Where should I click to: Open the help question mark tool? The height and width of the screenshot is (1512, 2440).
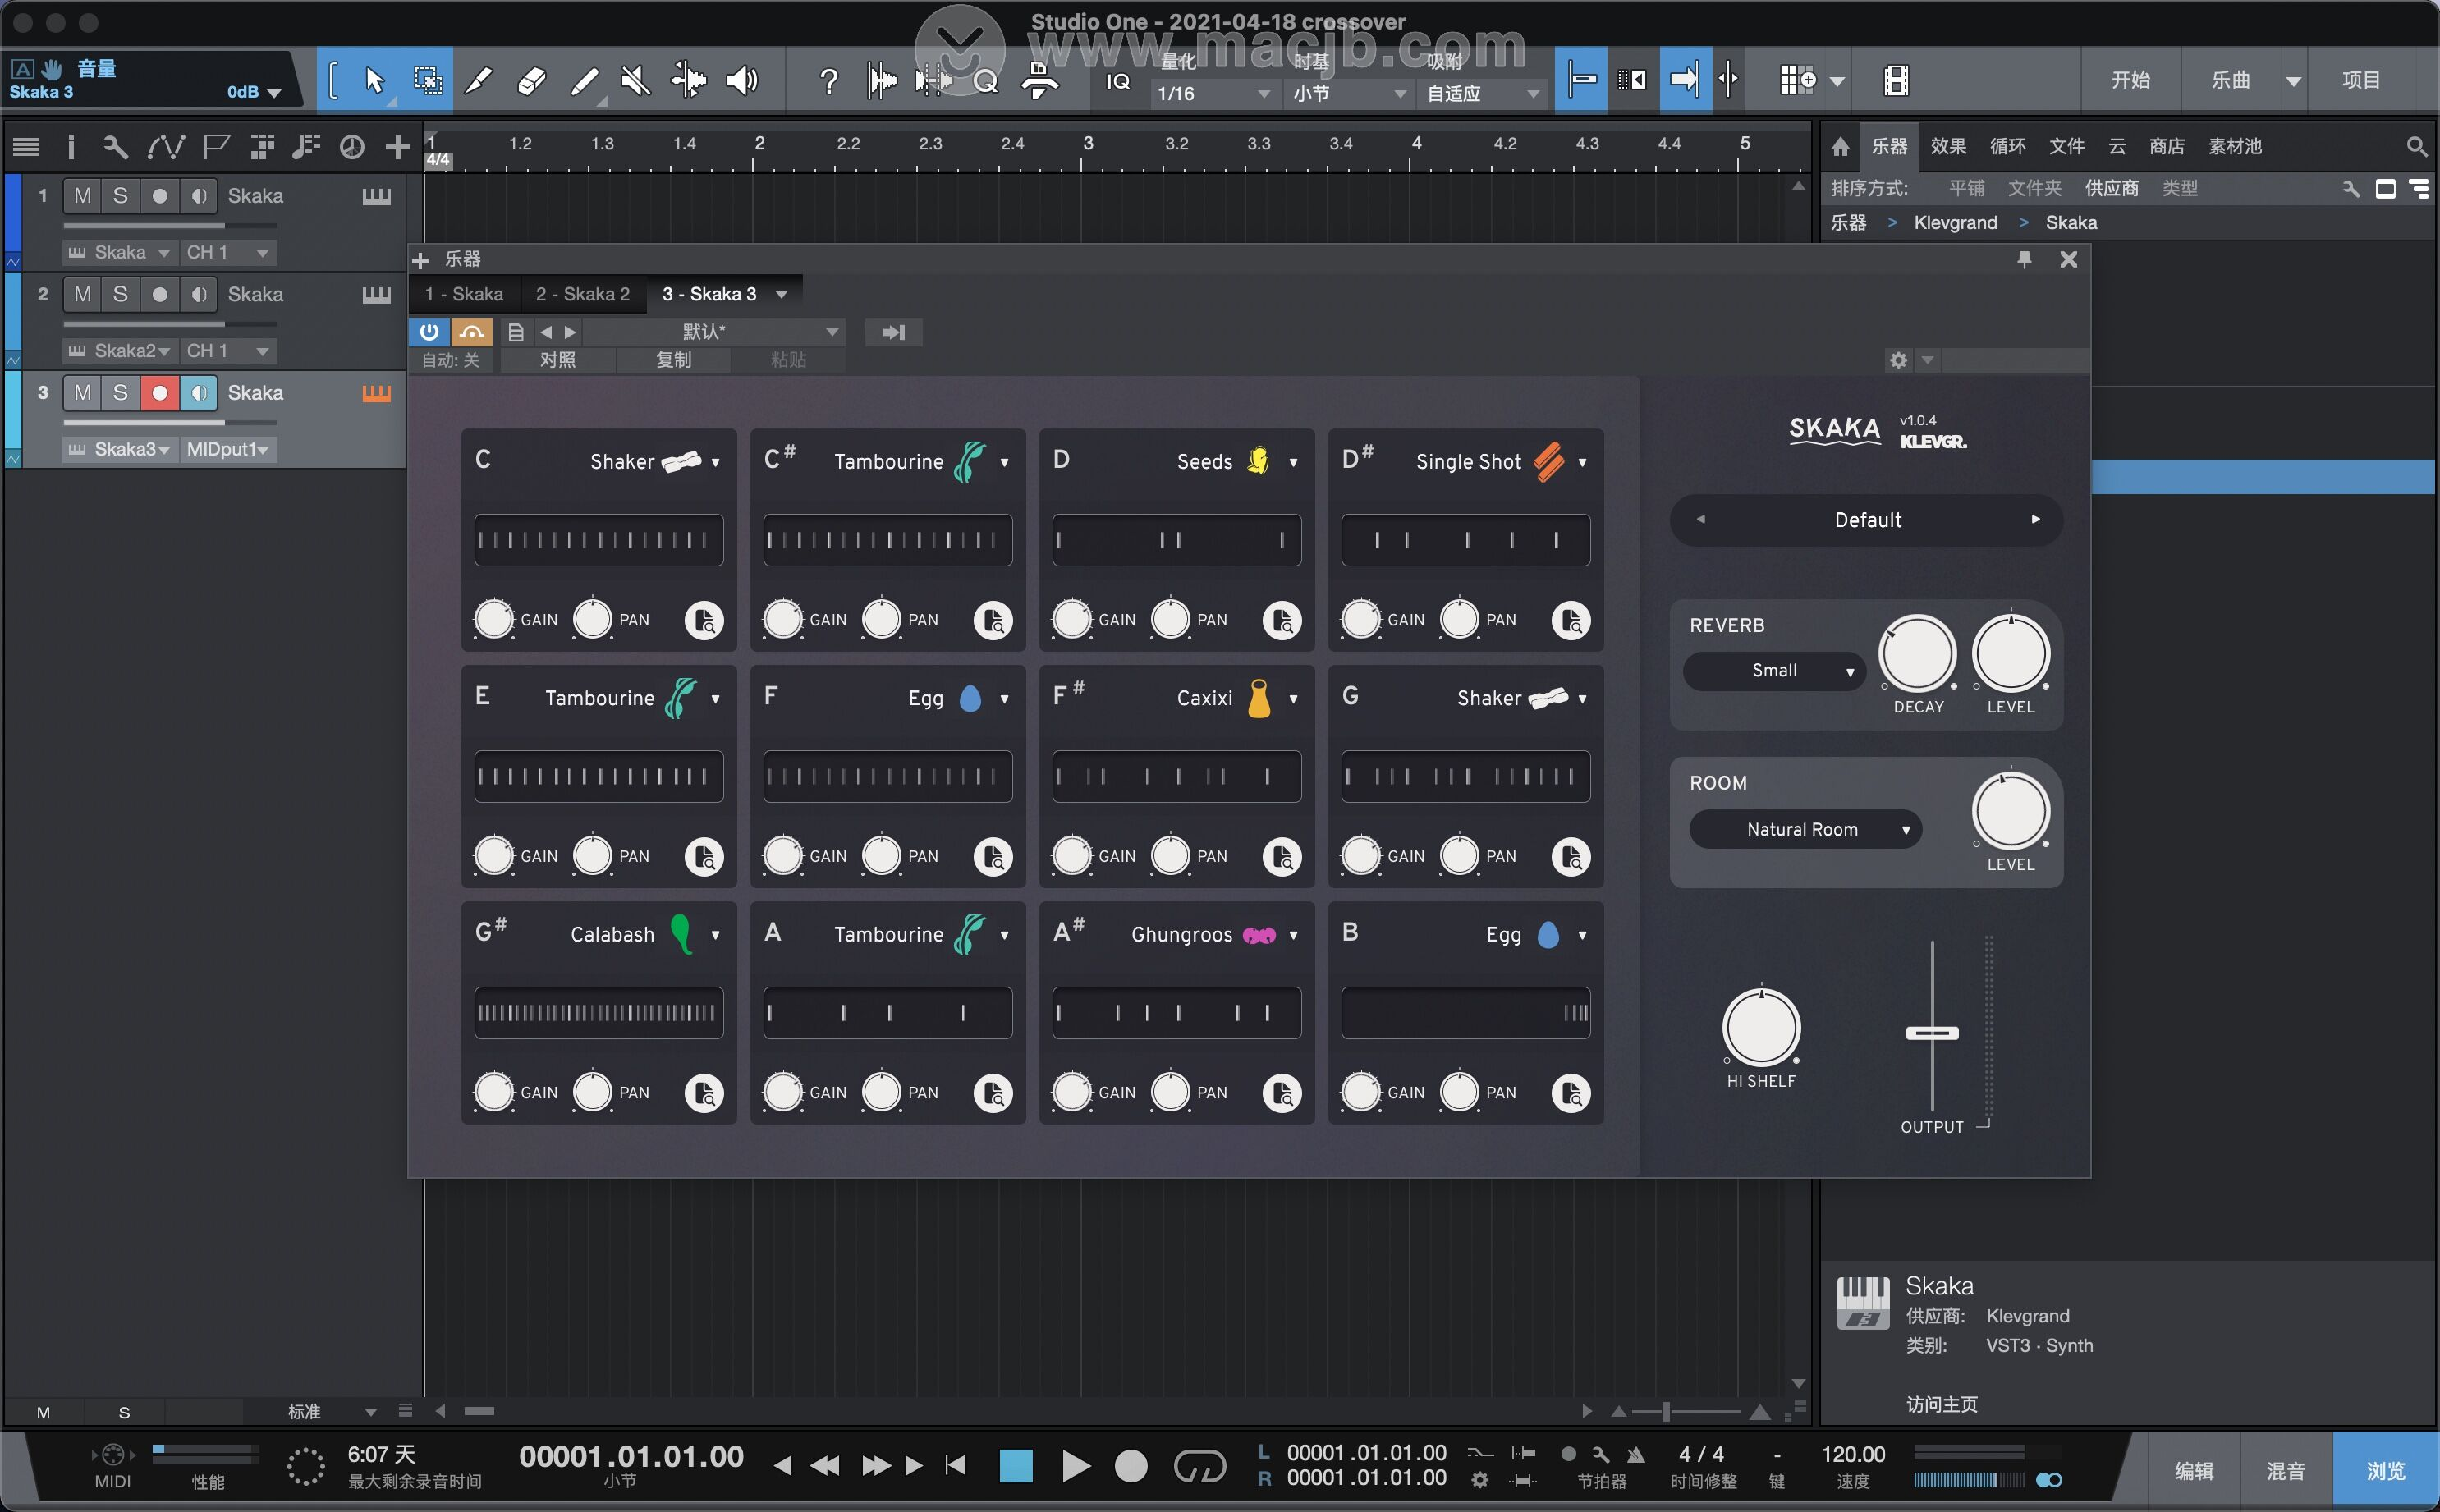coord(828,80)
